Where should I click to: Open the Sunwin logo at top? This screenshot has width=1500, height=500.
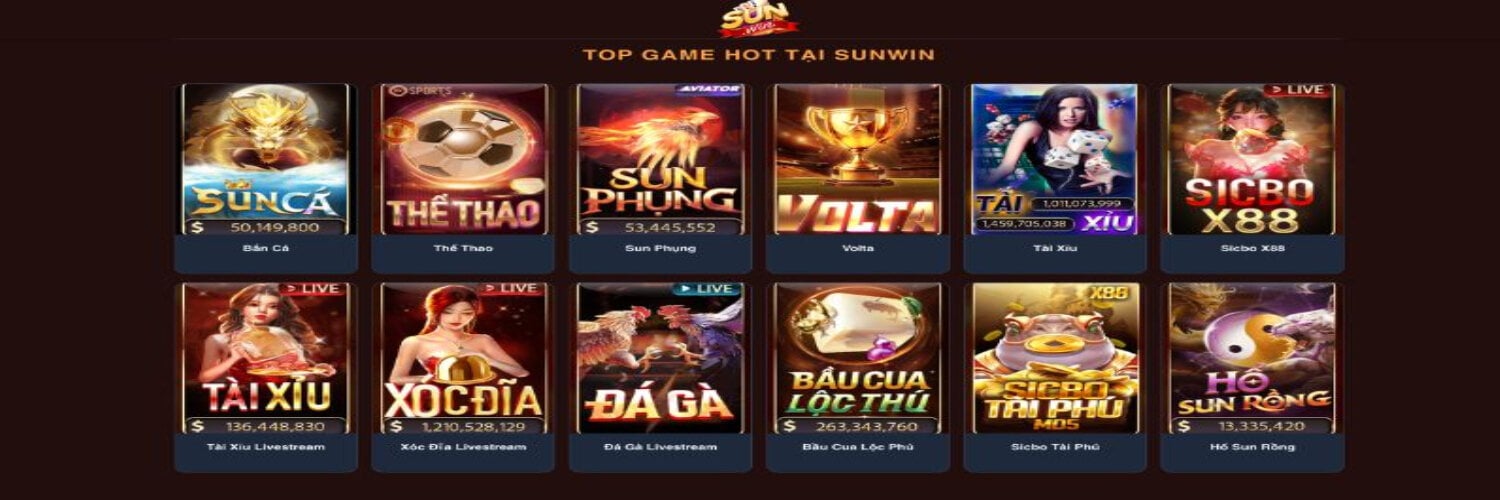(x=753, y=18)
